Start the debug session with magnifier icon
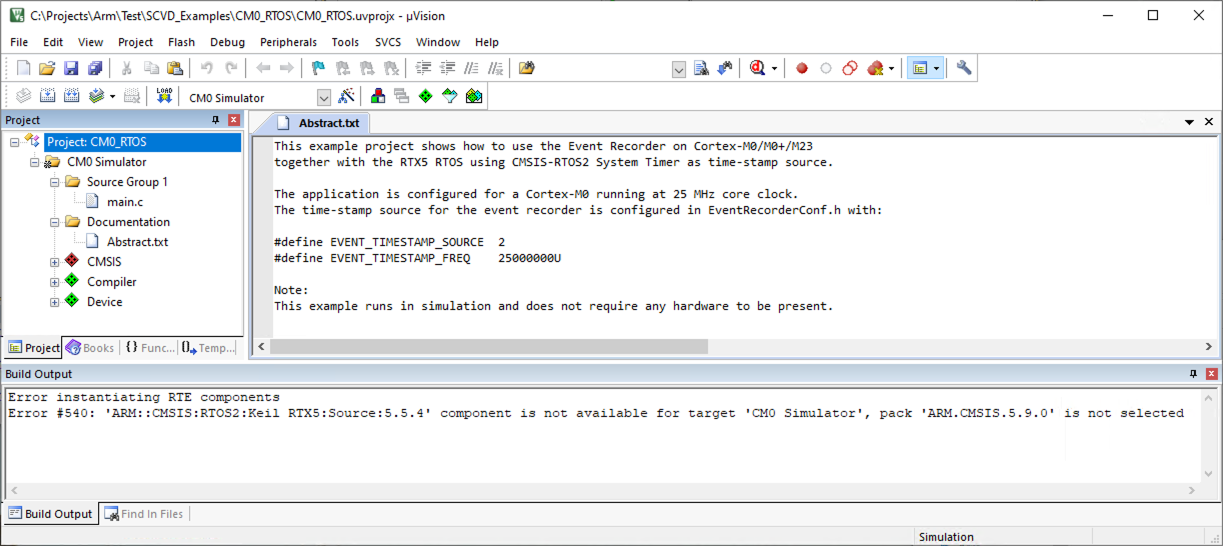This screenshot has height=546, width=1223. point(757,68)
